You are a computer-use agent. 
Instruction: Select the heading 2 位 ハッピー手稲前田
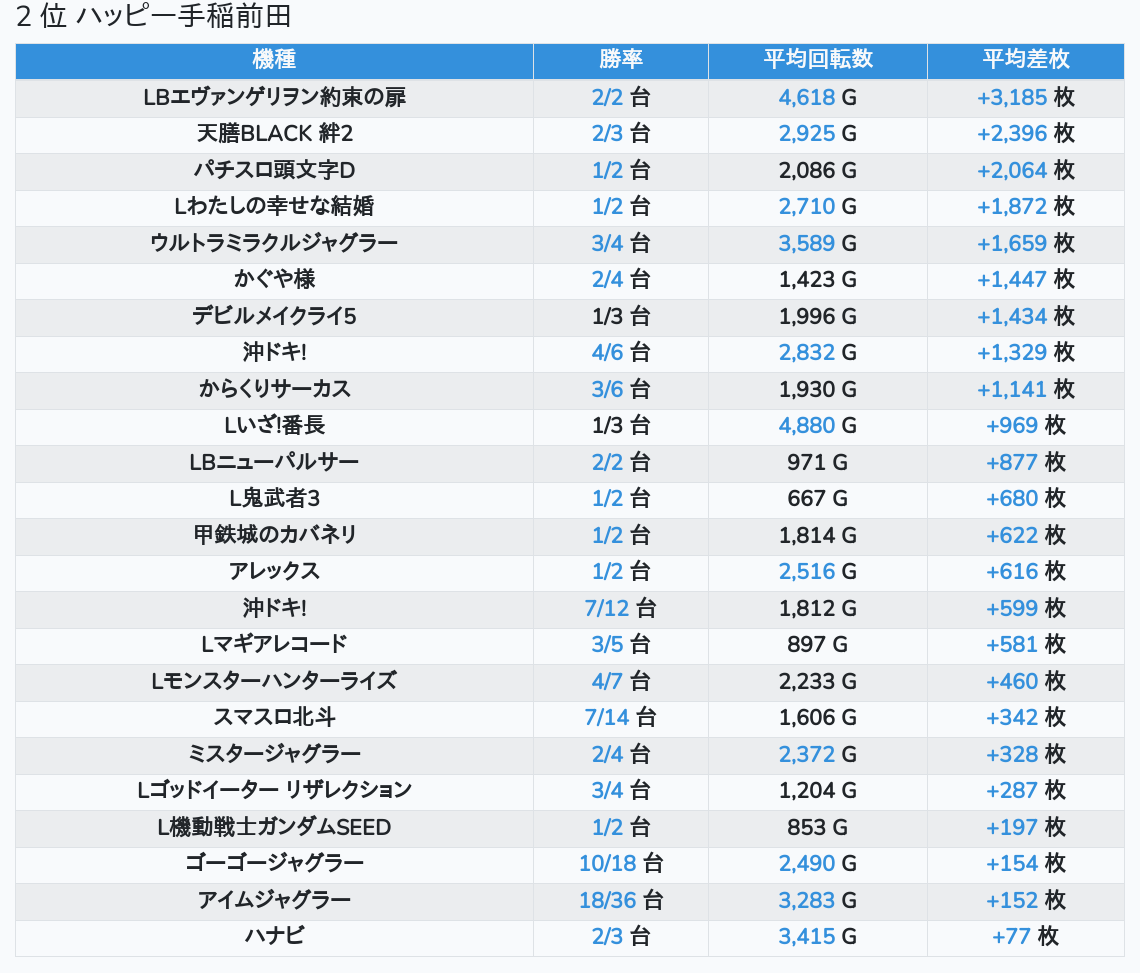pyautogui.click(x=153, y=16)
